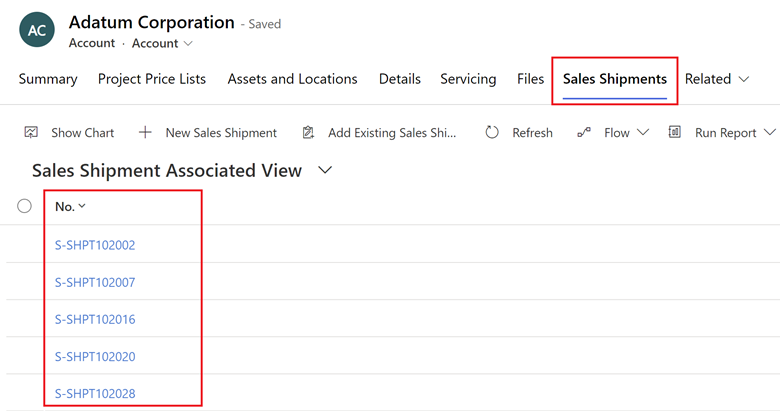Switch to the Summary tab

click(48, 79)
